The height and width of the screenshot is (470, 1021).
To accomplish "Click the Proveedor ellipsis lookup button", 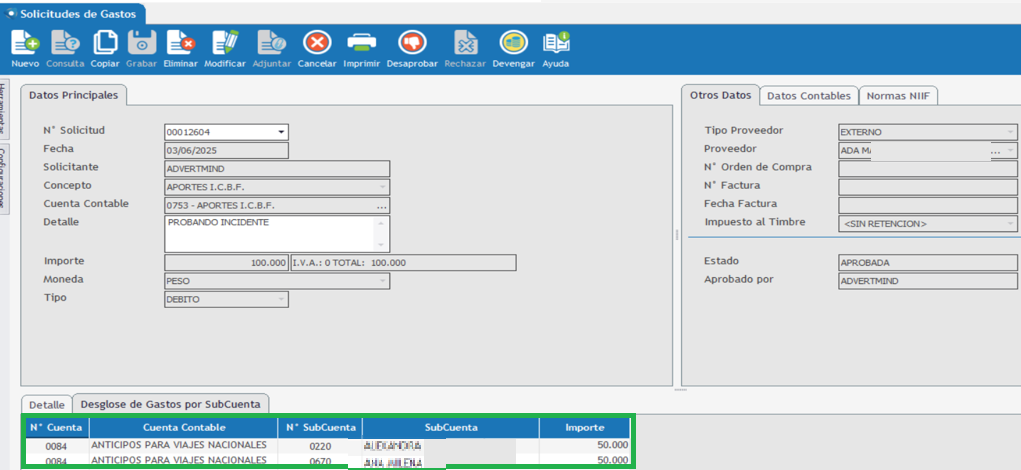I will tap(995, 151).
